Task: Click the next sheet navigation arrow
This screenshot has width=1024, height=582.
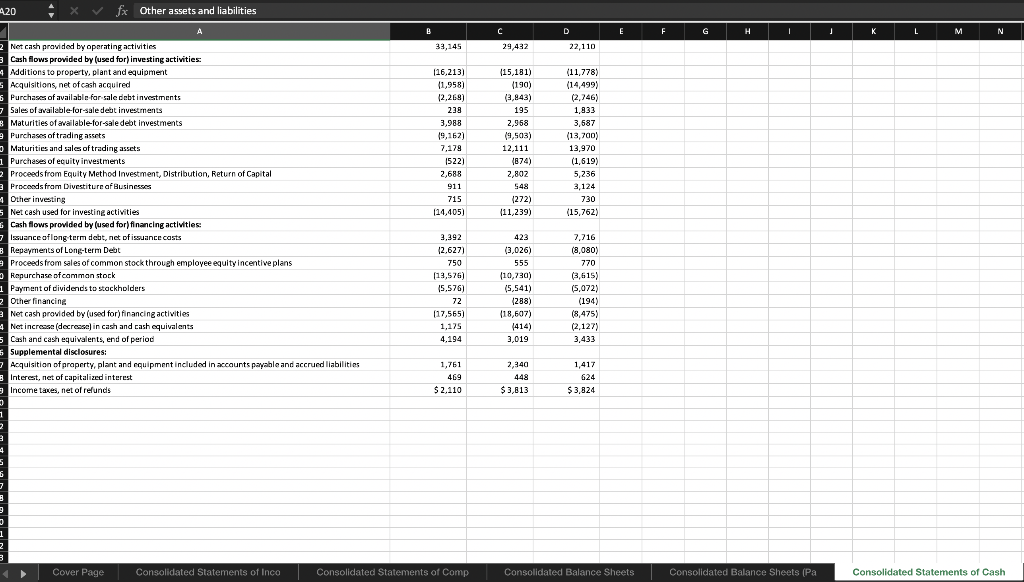Action: (24, 571)
